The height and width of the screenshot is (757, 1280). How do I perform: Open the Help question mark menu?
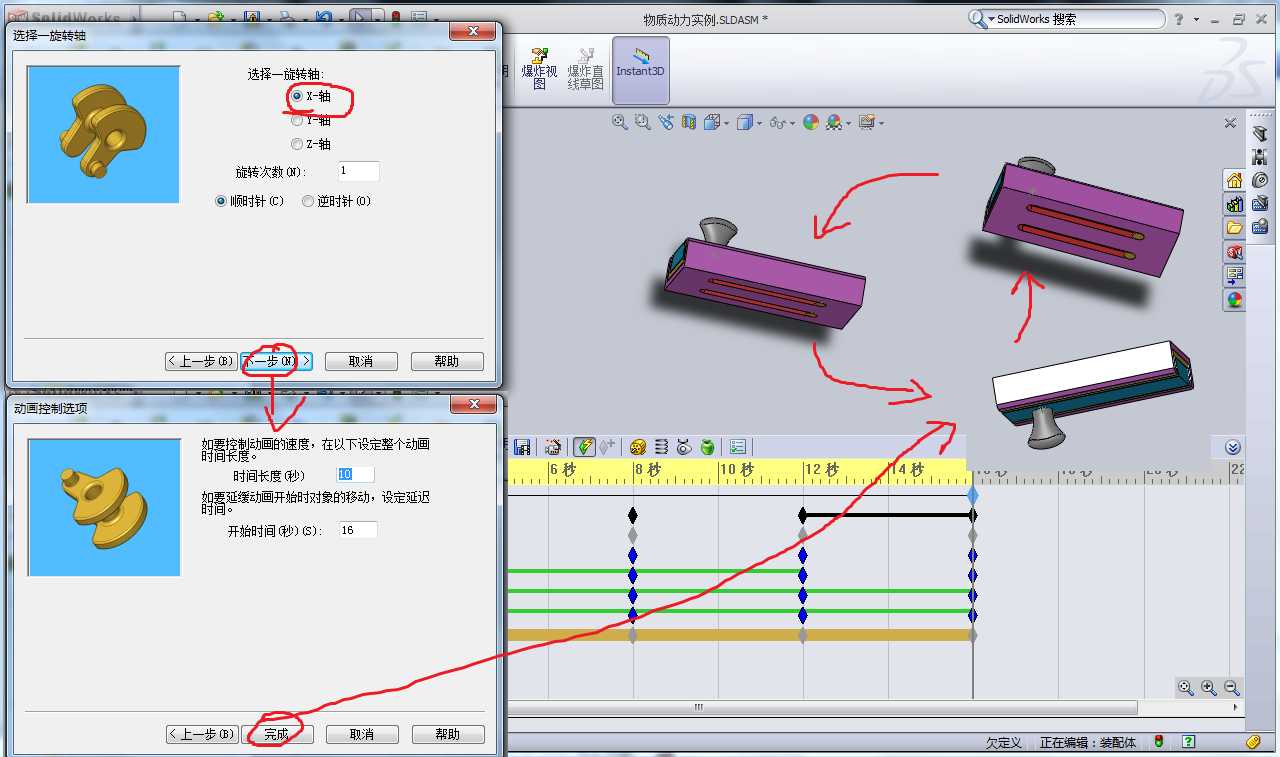tap(1178, 19)
